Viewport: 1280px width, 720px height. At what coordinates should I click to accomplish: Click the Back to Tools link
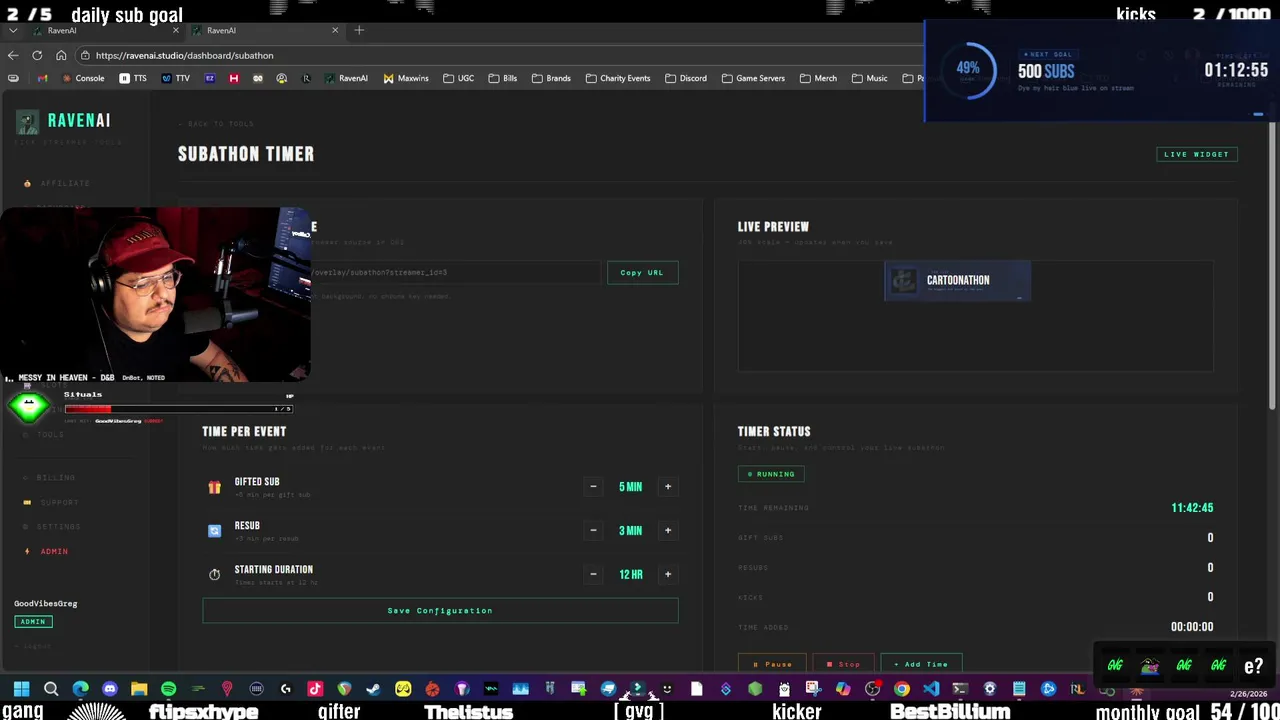pos(216,124)
